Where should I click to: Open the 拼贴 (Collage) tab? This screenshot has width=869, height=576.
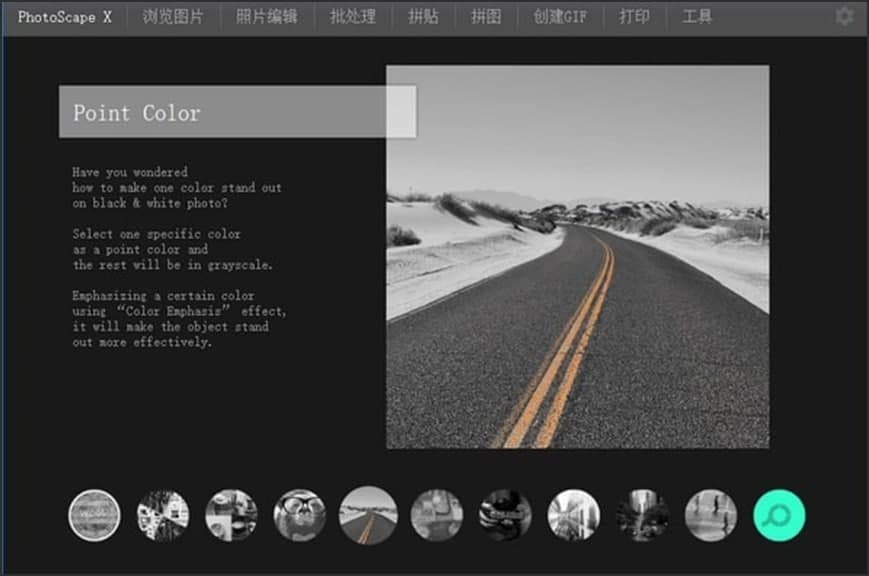[x=423, y=15]
